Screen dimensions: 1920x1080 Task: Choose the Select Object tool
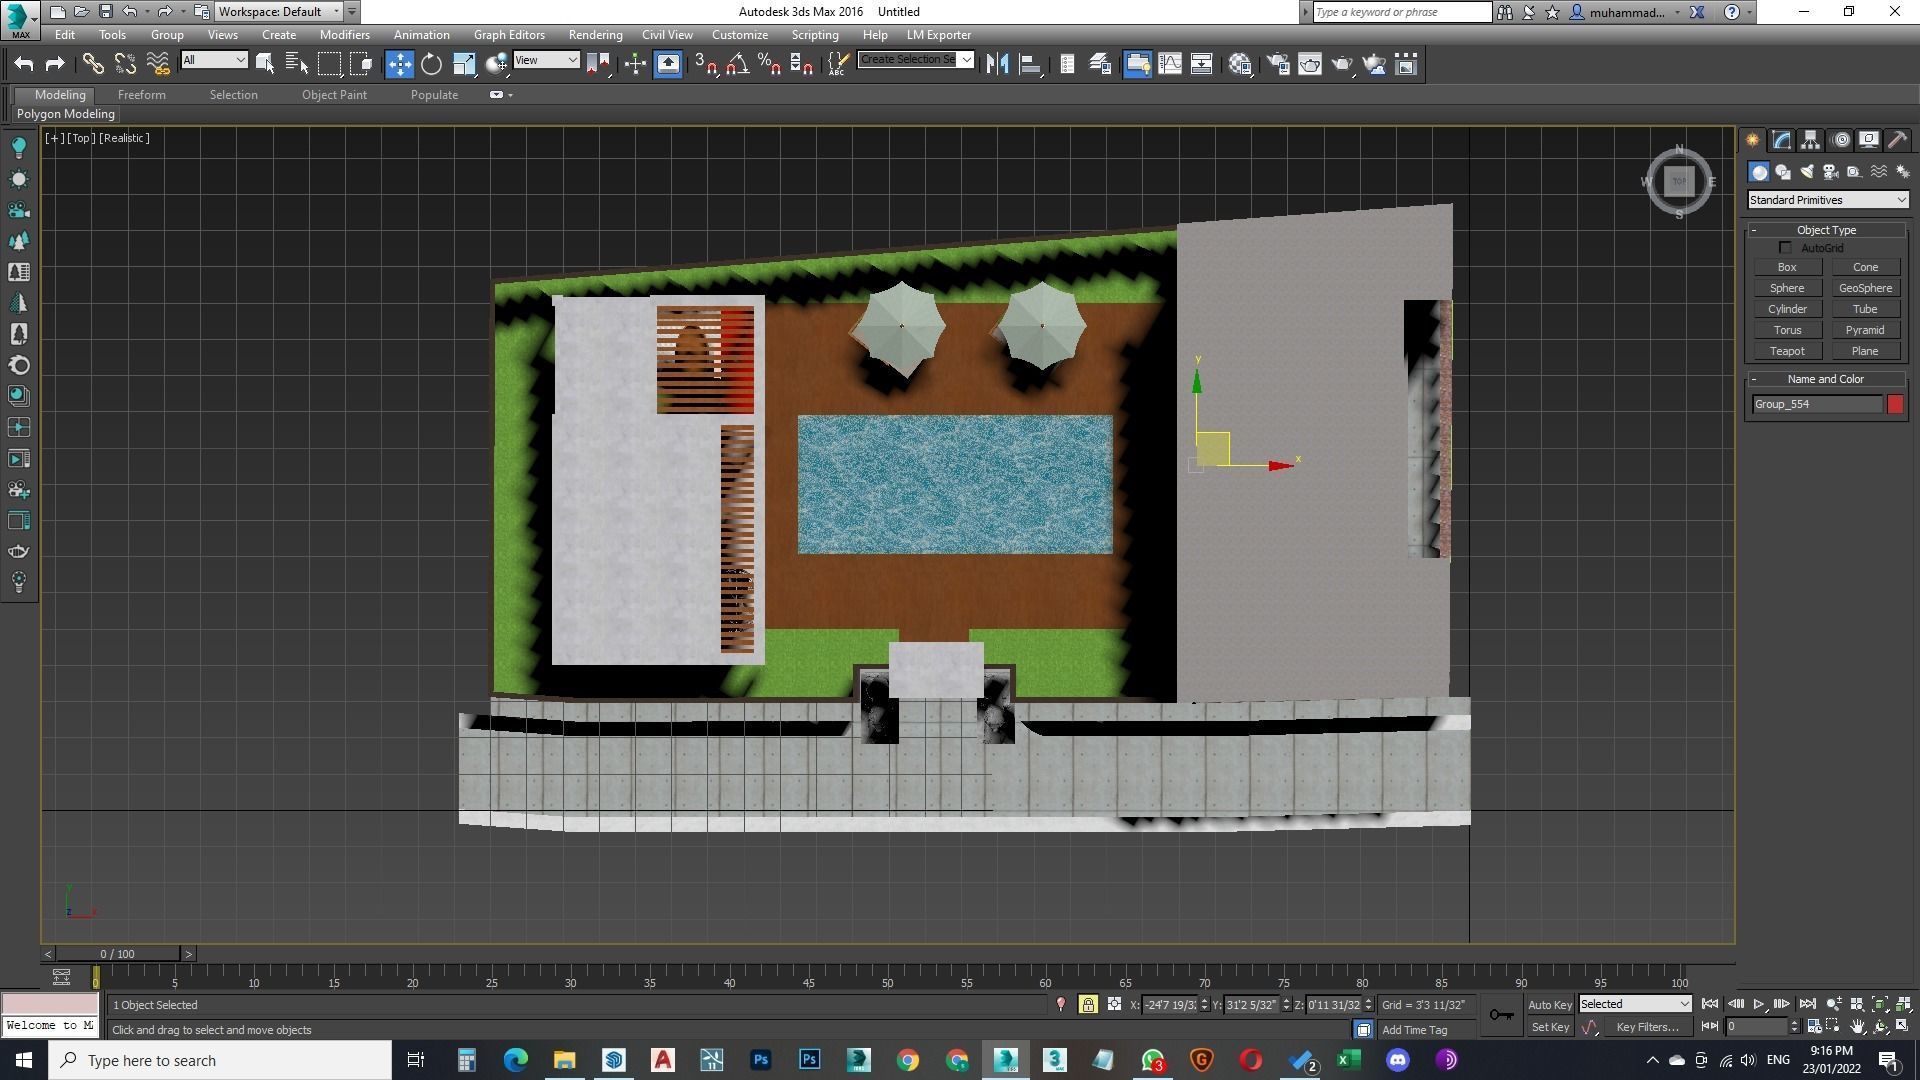265,64
